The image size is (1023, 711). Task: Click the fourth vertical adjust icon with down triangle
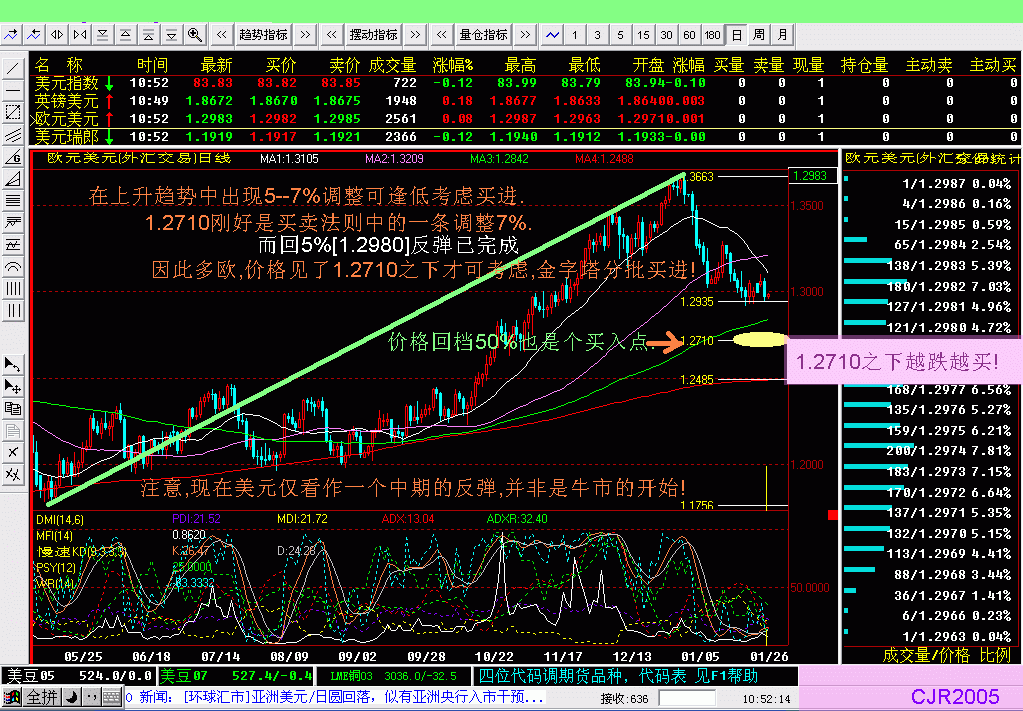171,35
